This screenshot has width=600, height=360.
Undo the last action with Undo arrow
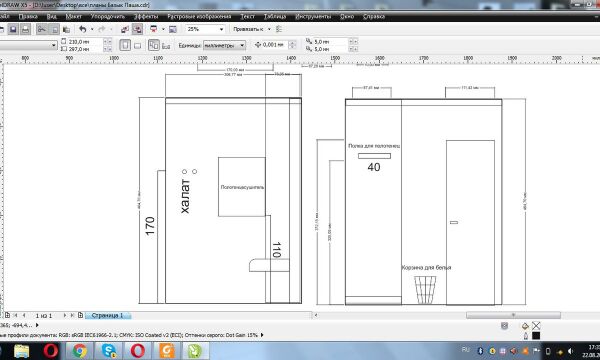(x=82, y=29)
